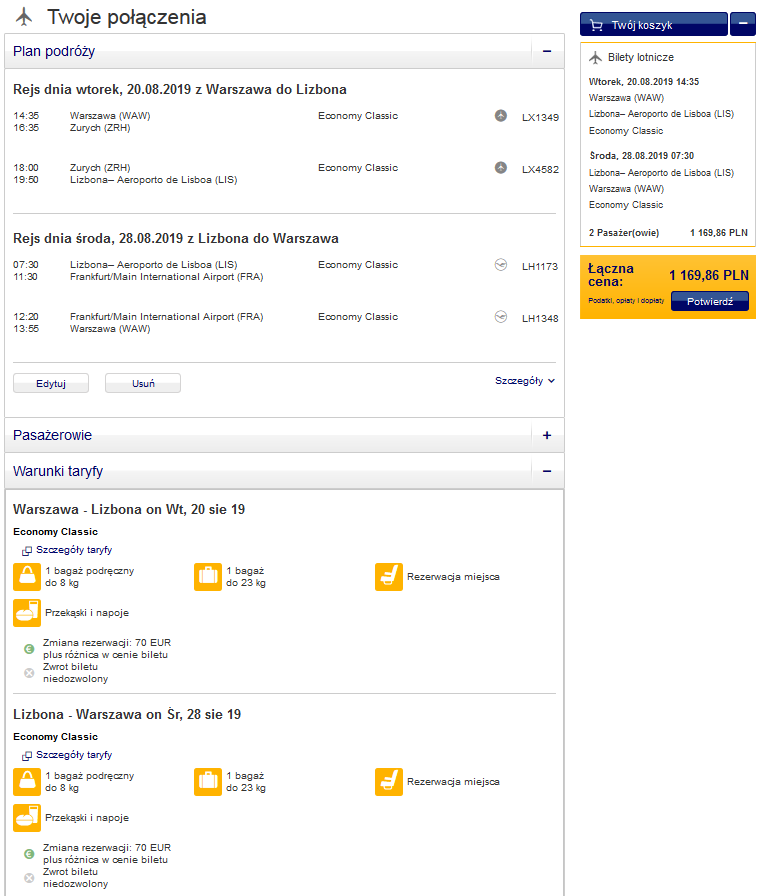
Task: Click the Swiss airline icon beside LX4582
Action: [500, 168]
